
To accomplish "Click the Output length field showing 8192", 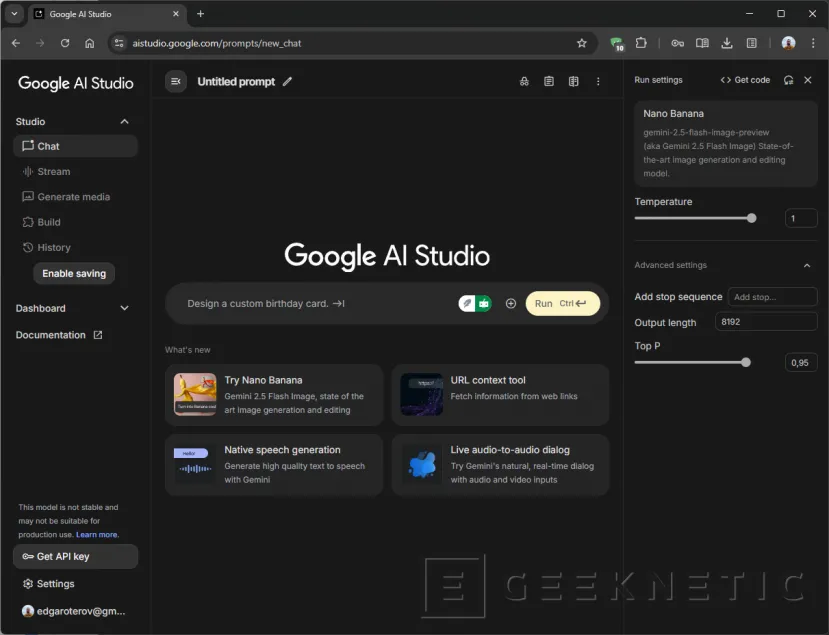I will click(766, 321).
